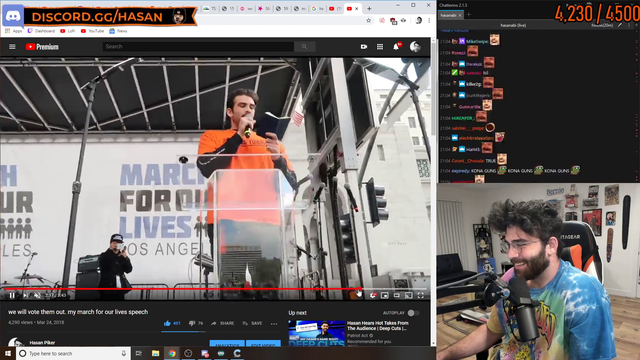Bookmark this page with star icon
Screen dimensions: 640x360
point(369,20)
